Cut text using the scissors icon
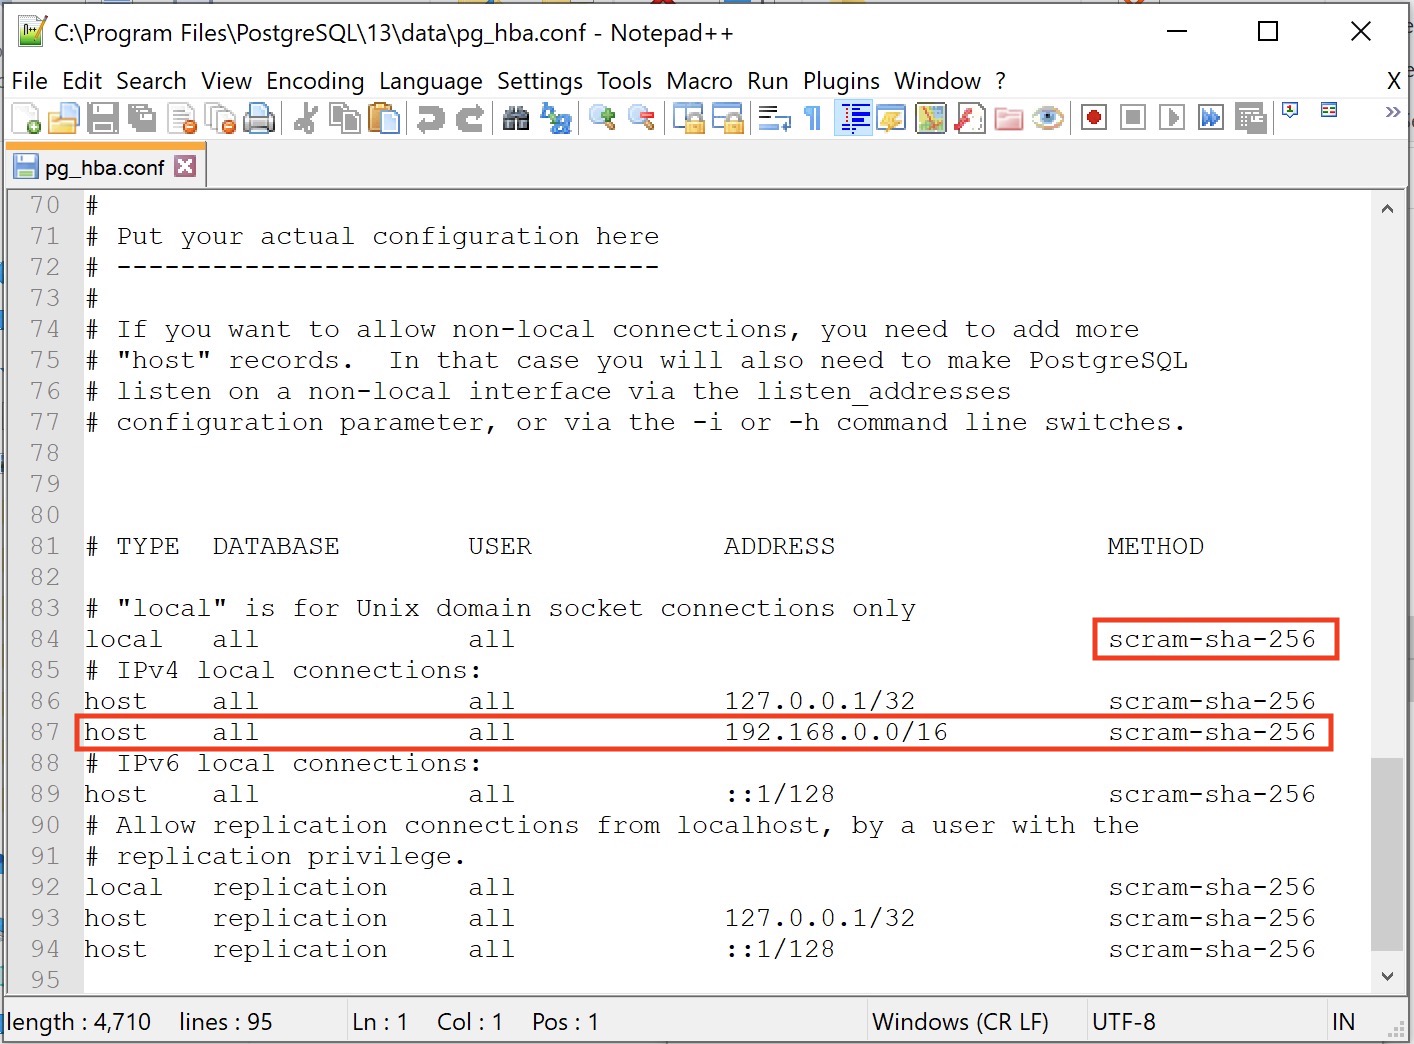The width and height of the screenshot is (1414, 1044). [306, 117]
